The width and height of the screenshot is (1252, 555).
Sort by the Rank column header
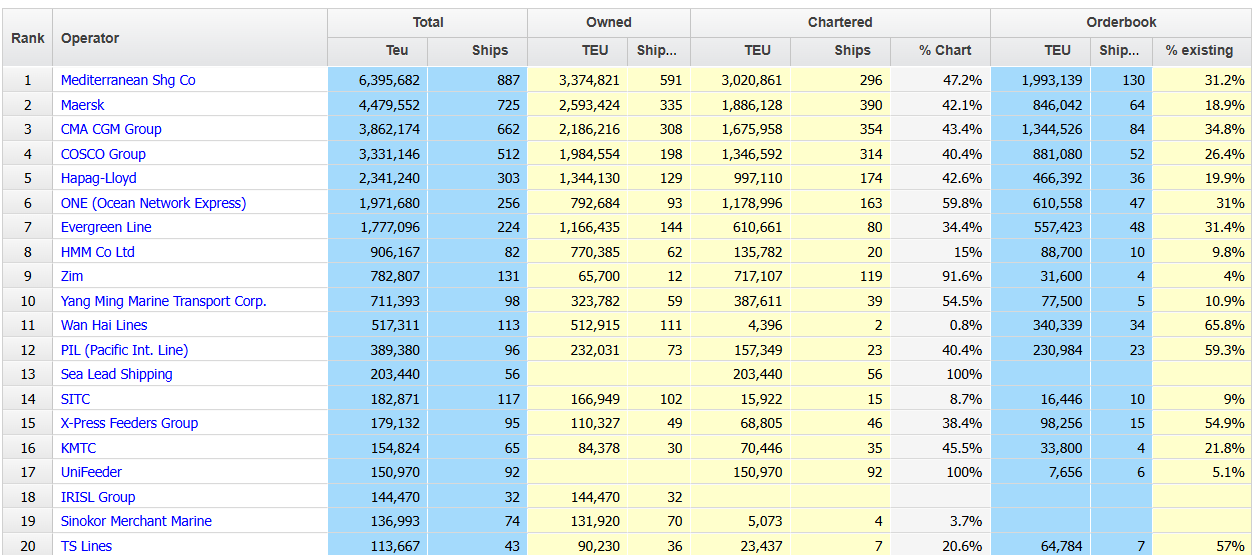click(28, 38)
